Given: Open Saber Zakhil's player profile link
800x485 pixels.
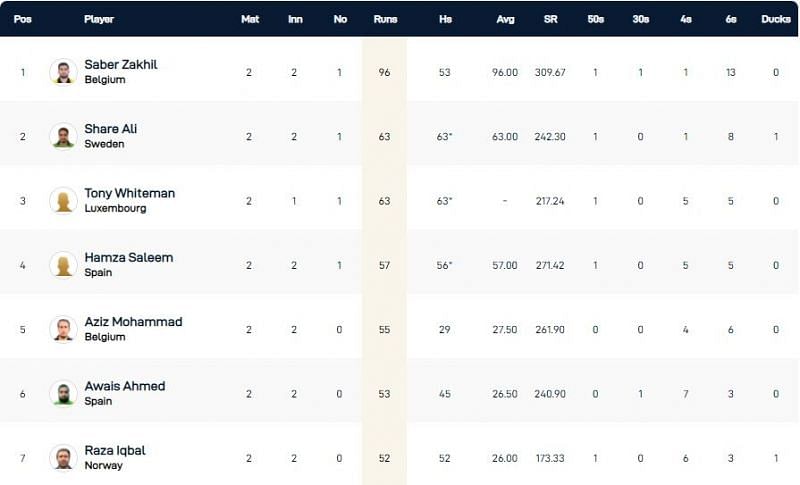Looking at the screenshot, I should pos(121,64).
